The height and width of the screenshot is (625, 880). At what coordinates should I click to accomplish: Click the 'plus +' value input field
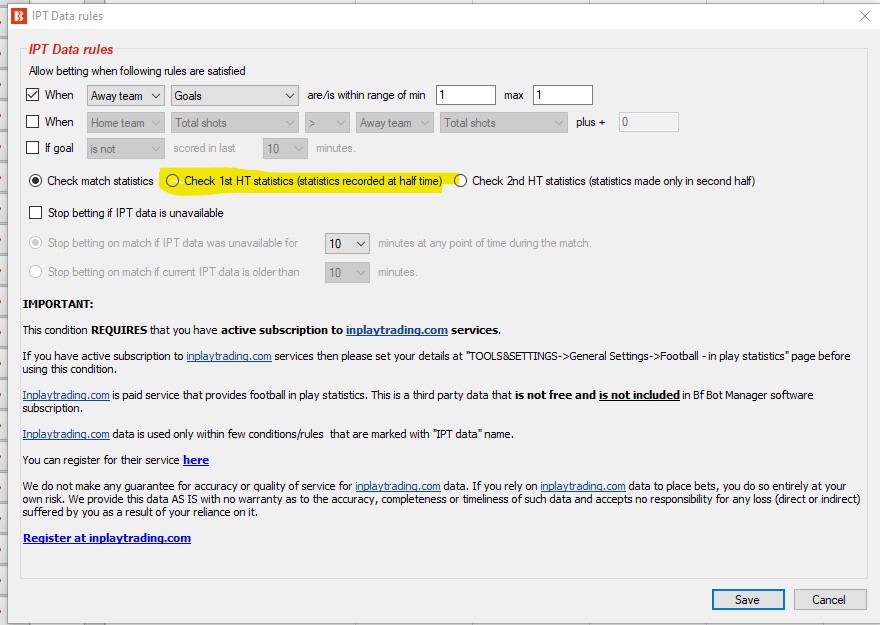pyautogui.click(x=649, y=122)
